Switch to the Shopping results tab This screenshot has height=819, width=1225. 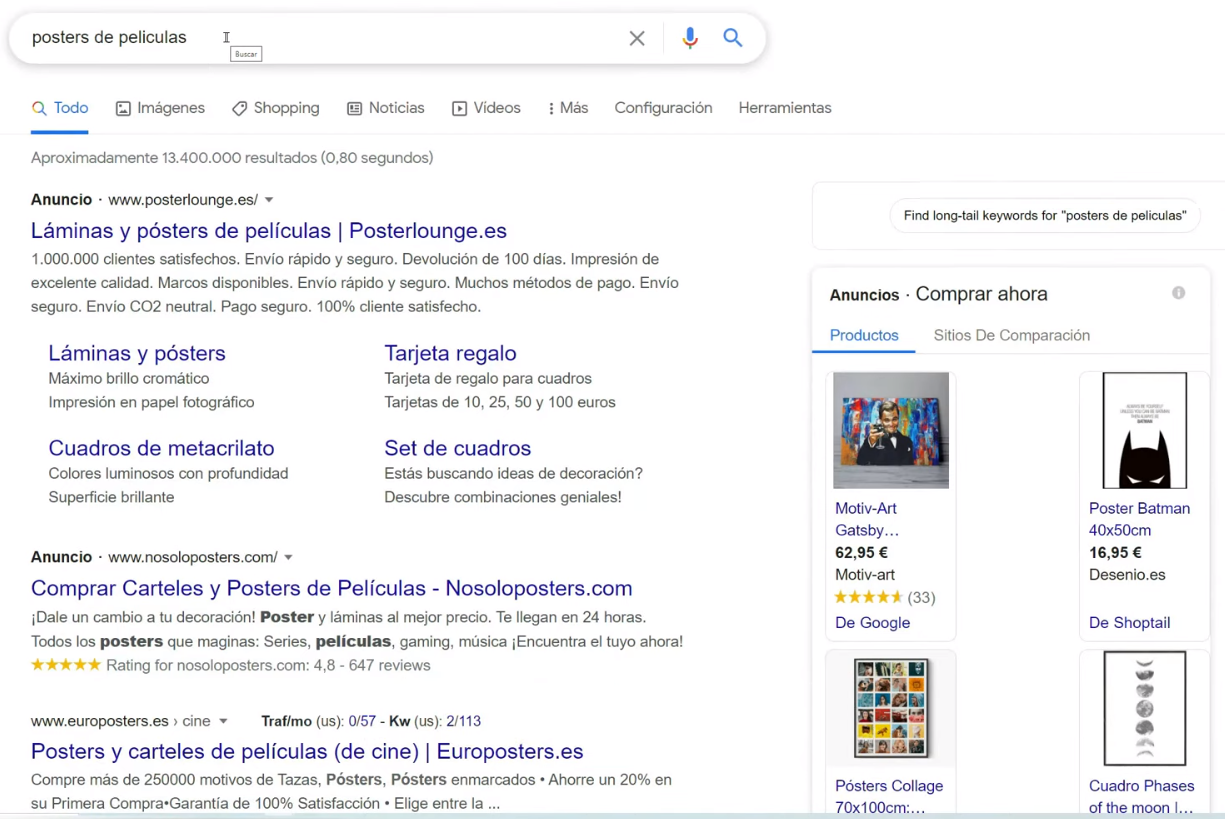[x=275, y=108]
